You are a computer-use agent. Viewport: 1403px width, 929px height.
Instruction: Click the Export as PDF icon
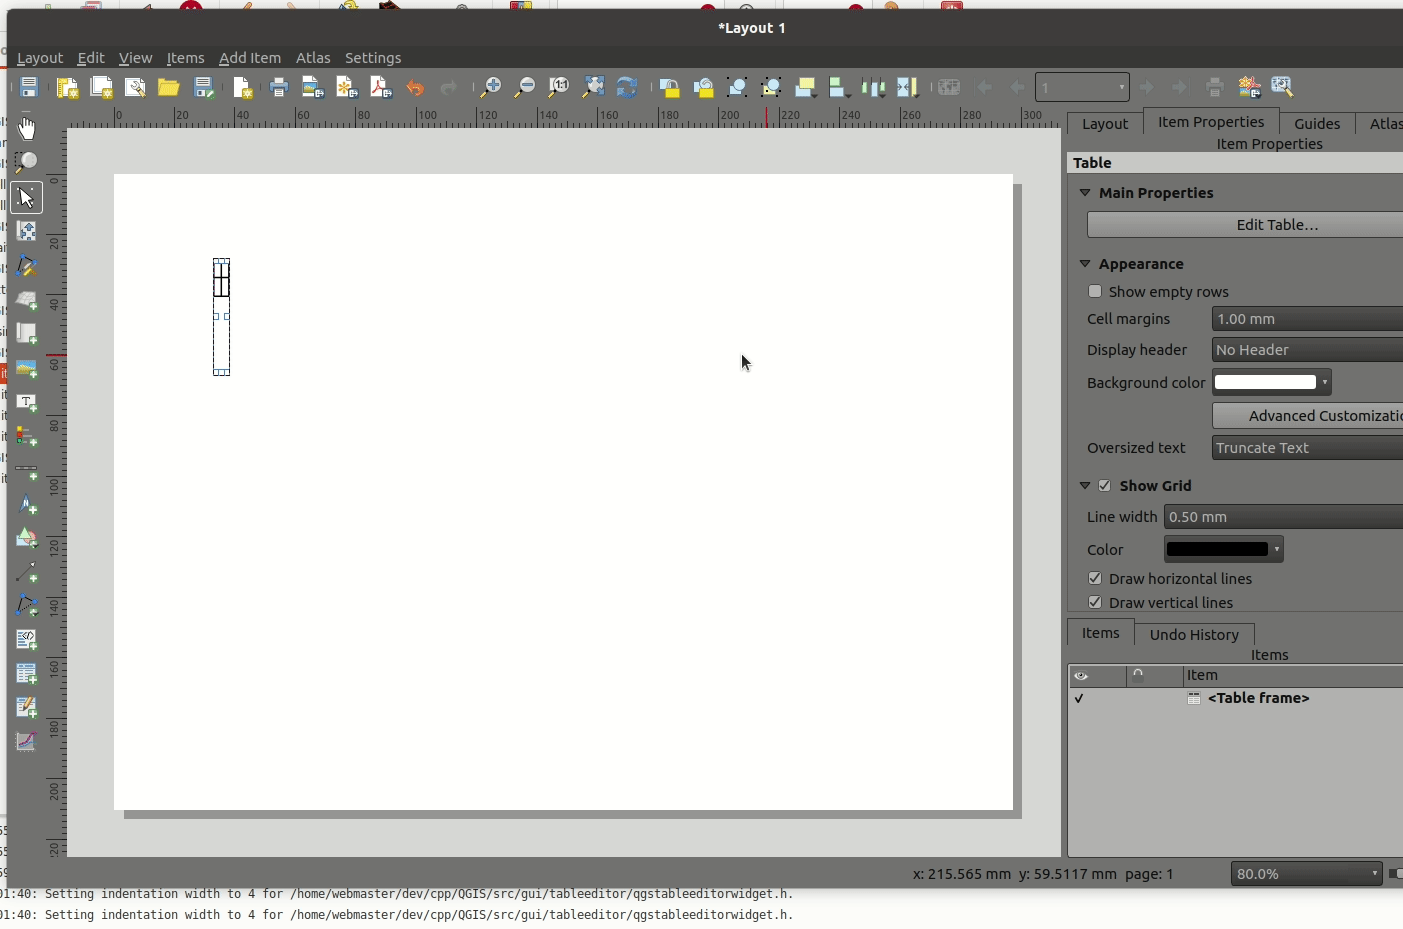[381, 88]
